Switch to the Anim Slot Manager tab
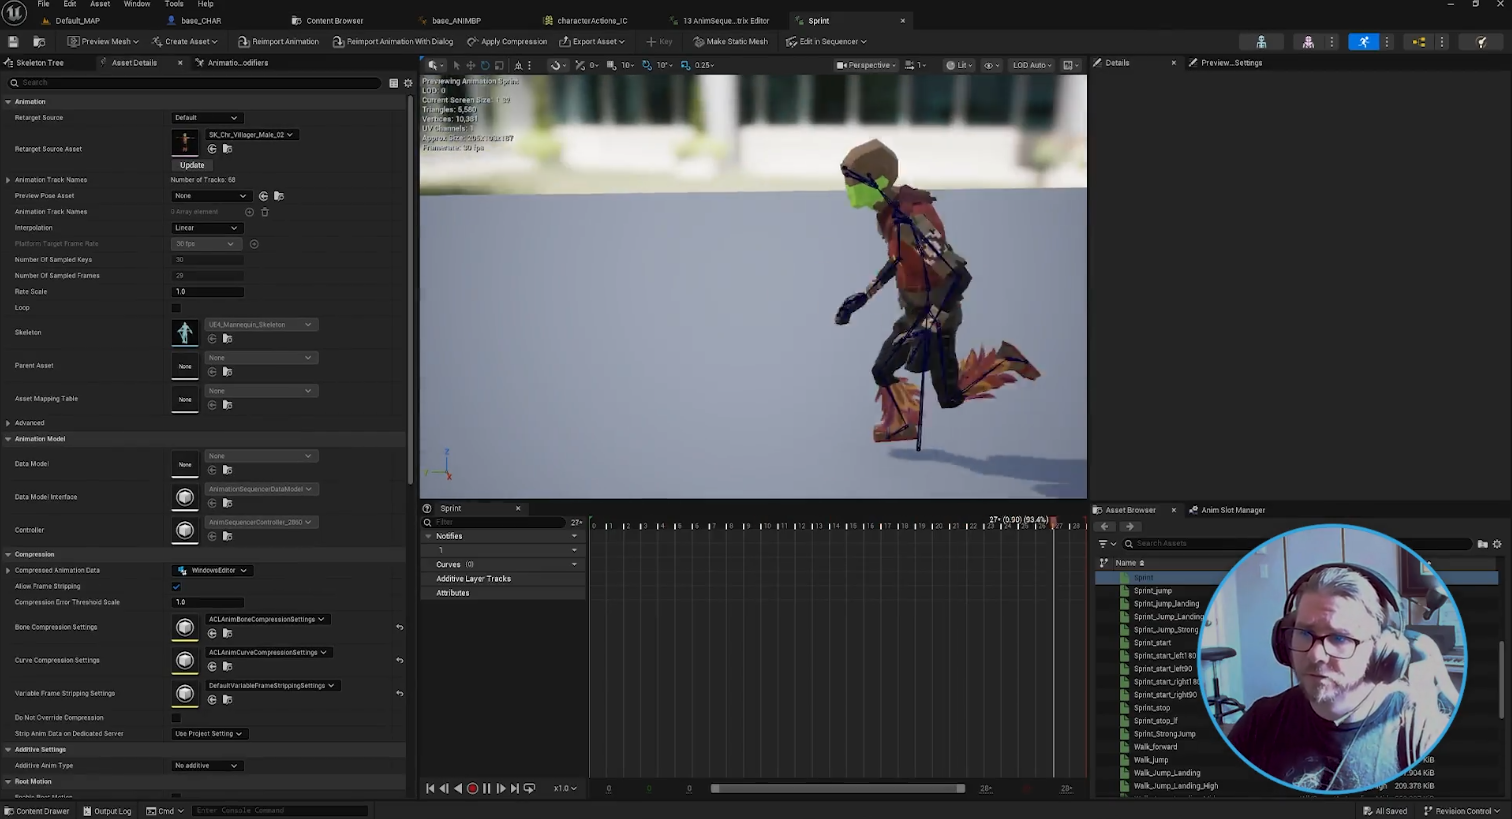 [x=1232, y=510]
